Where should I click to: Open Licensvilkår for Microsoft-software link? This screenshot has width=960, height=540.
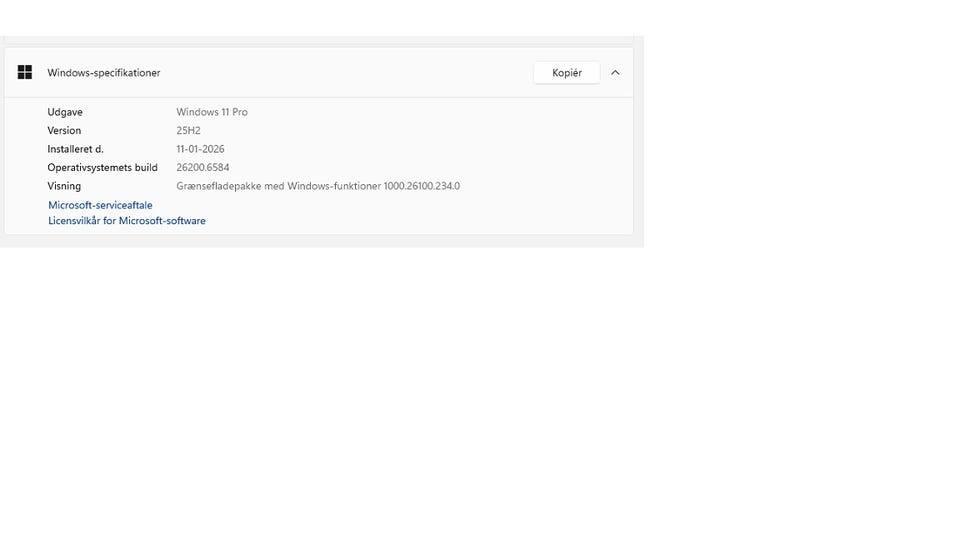tap(127, 220)
